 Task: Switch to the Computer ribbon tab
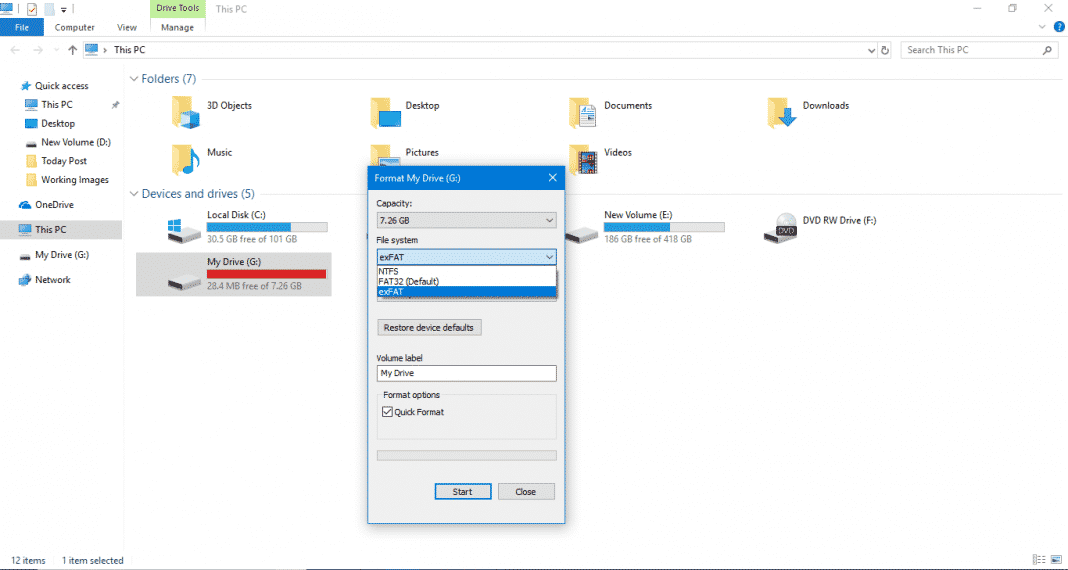coord(75,28)
